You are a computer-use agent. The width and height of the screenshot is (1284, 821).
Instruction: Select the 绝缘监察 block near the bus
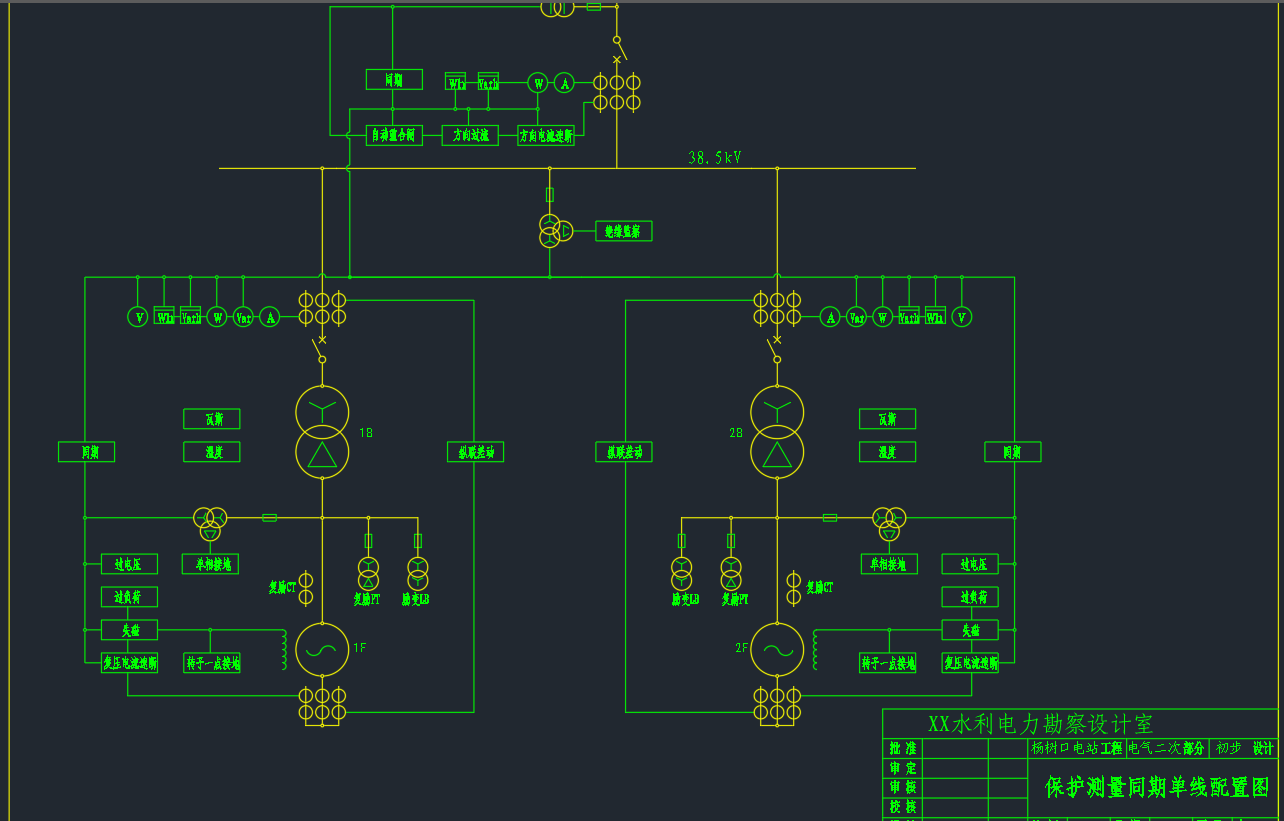tap(623, 231)
